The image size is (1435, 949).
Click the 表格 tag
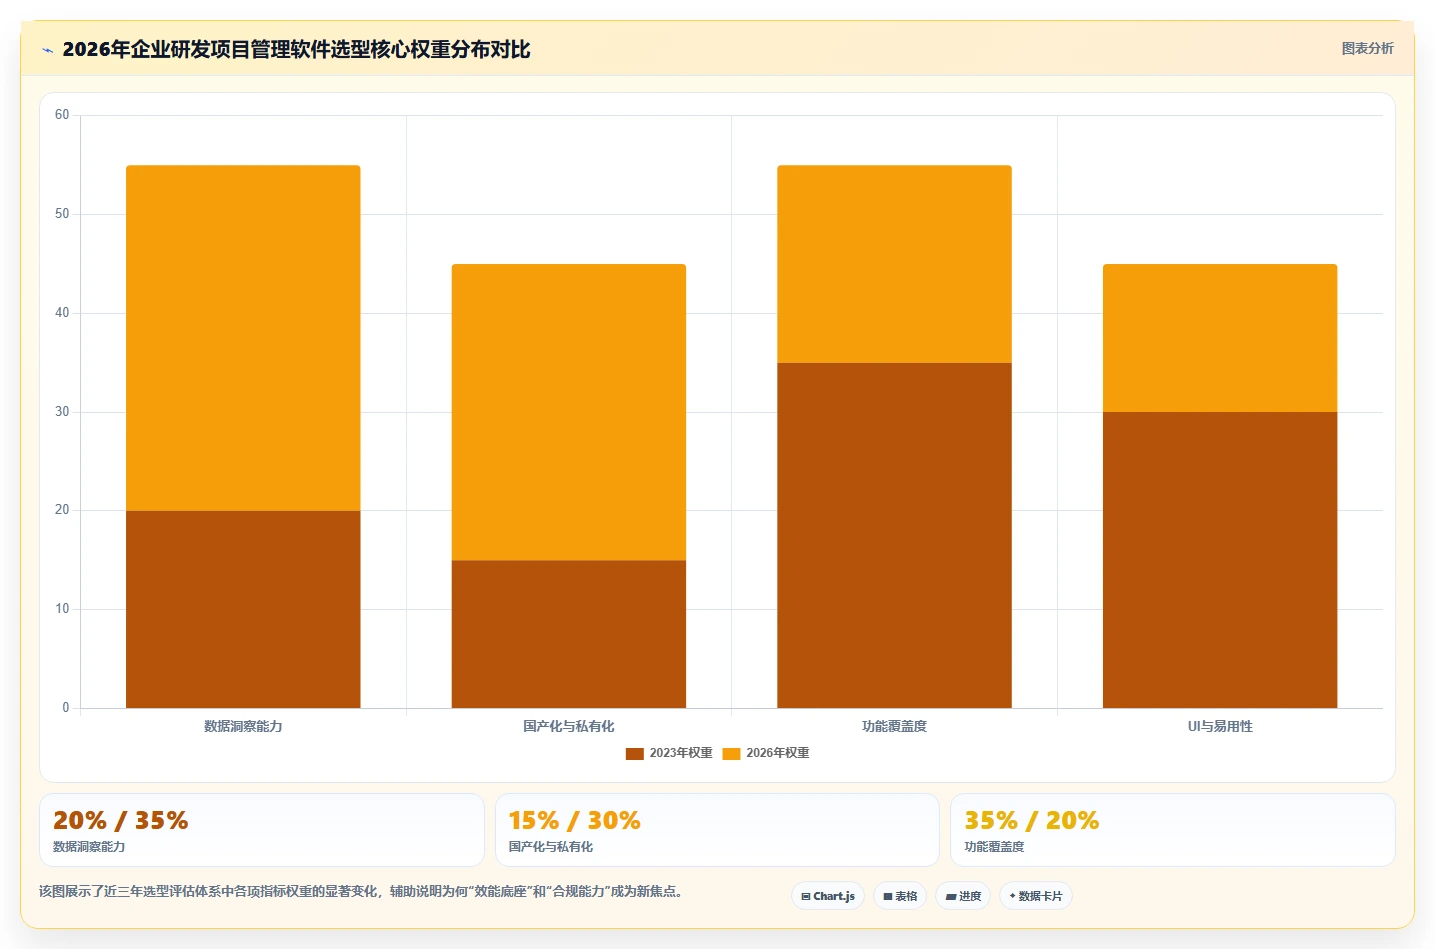coord(900,896)
